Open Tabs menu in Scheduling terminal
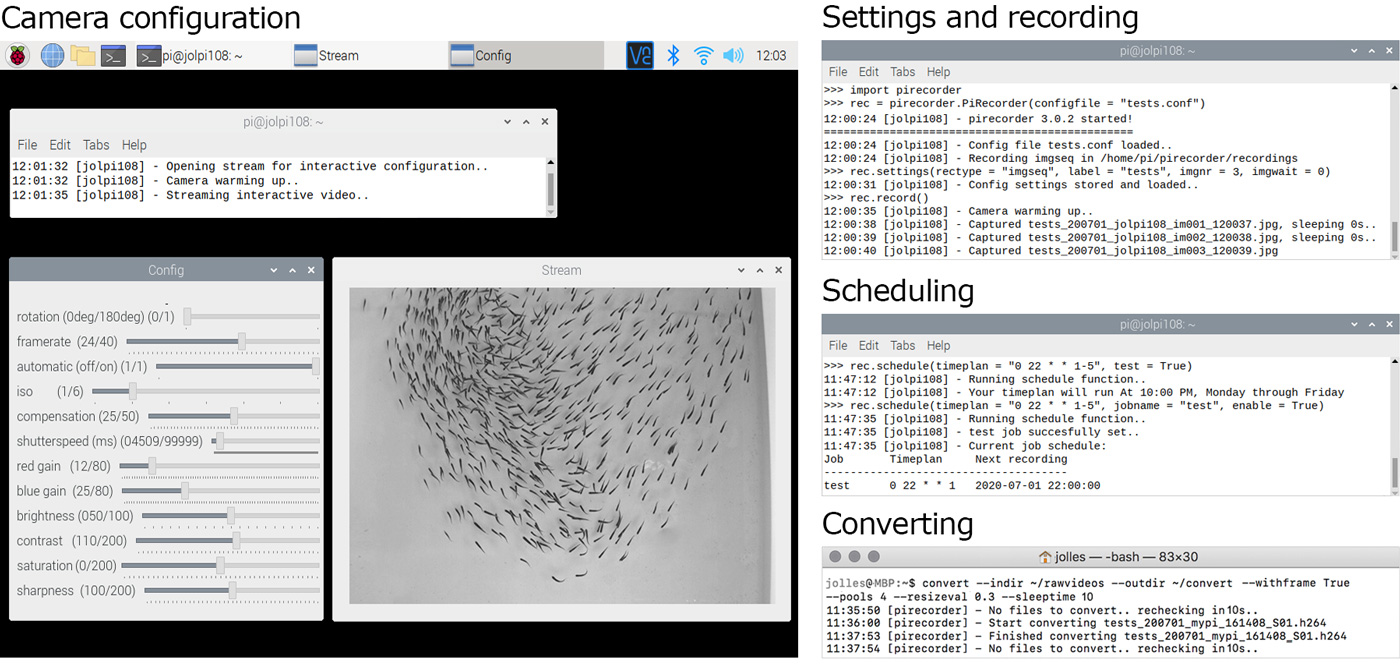 tap(903, 345)
